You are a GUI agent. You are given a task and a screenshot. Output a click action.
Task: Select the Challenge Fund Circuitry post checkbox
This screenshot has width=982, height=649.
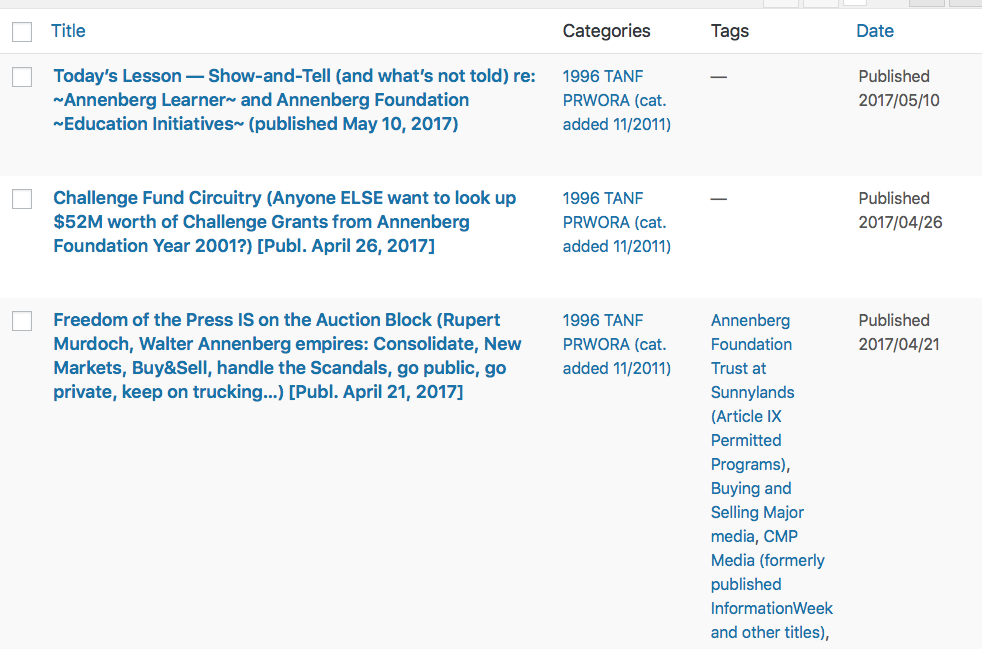click(x=22, y=199)
